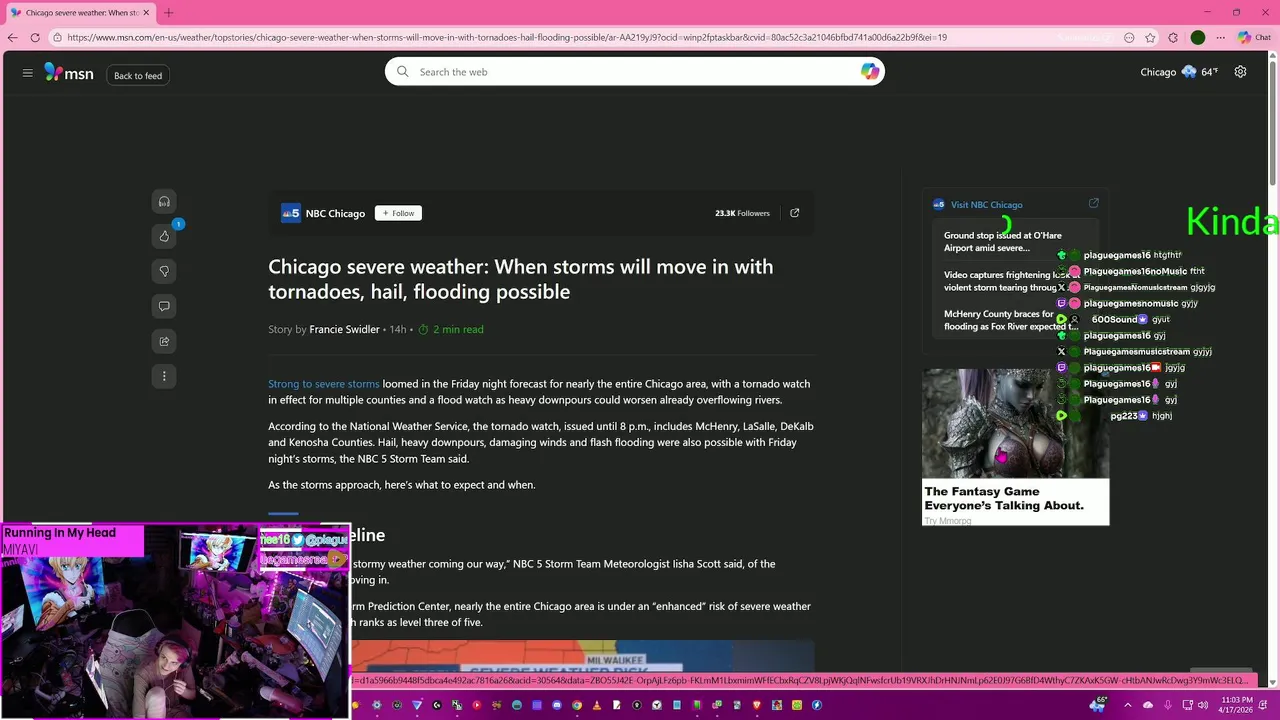The width and height of the screenshot is (1280, 720).
Task: Open the taskbar weather widget
Action: pyautogui.click(x=1099, y=705)
